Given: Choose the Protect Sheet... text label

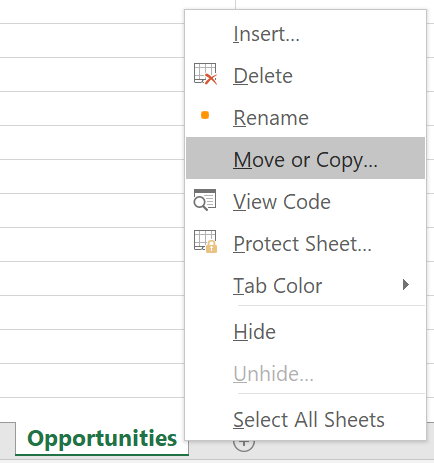Looking at the screenshot, I should [x=302, y=244].
